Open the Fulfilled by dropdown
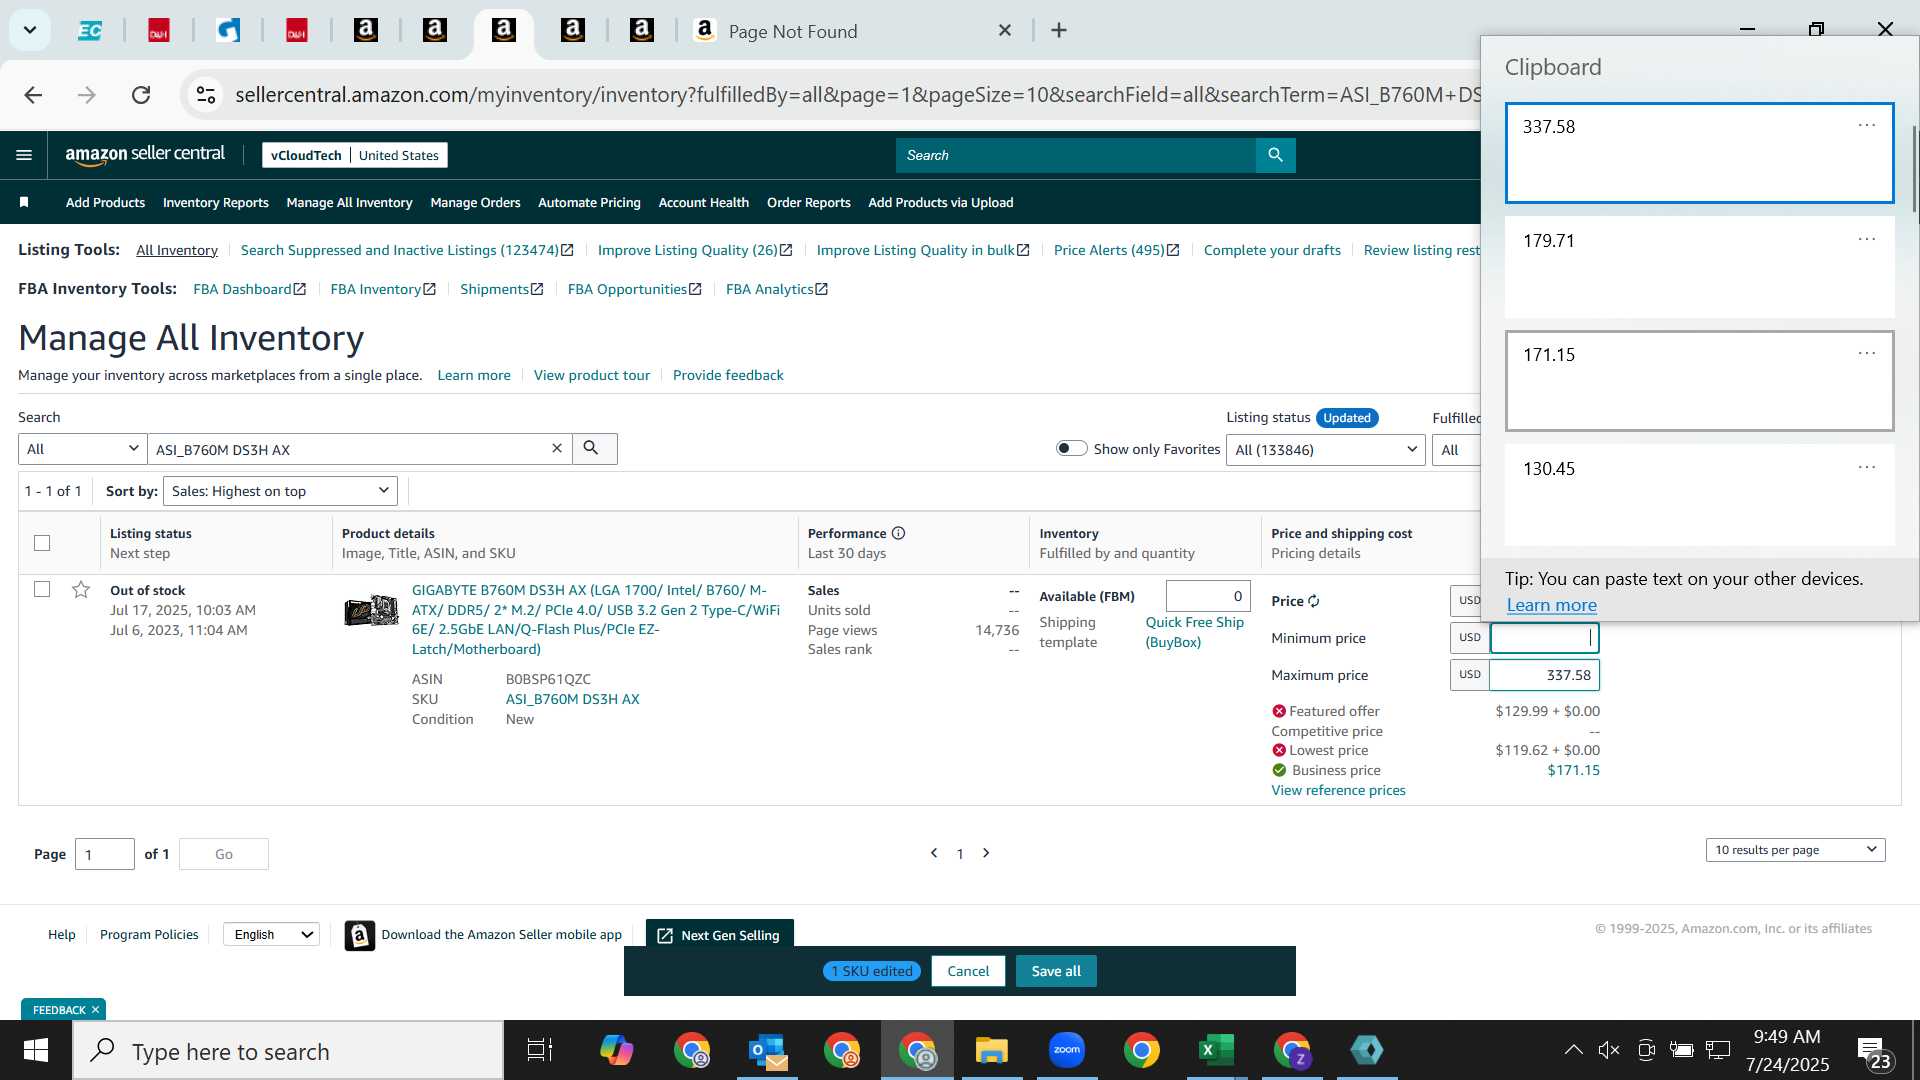1920x1080 pixels. [x=1458, y=450]
